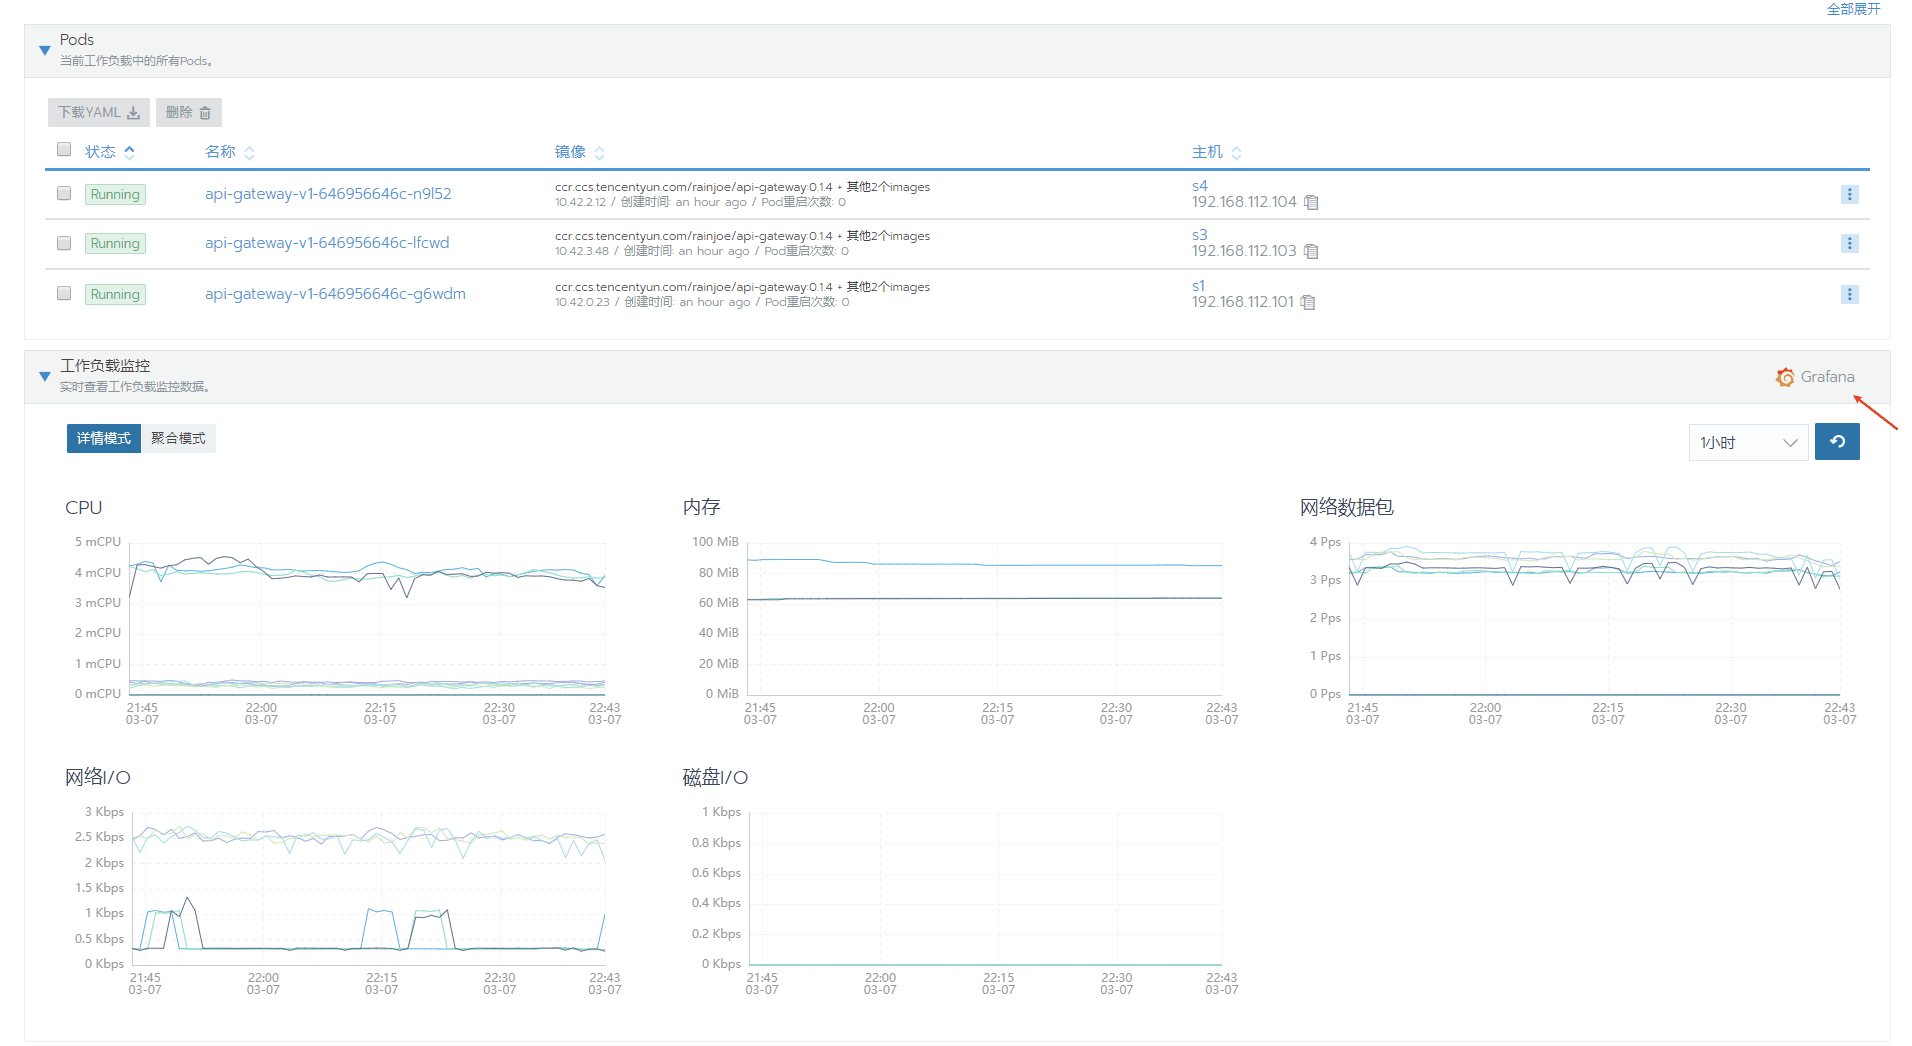Switch to 聚合模式 view
This screenshot has height=1046, width=1912.
178,438
